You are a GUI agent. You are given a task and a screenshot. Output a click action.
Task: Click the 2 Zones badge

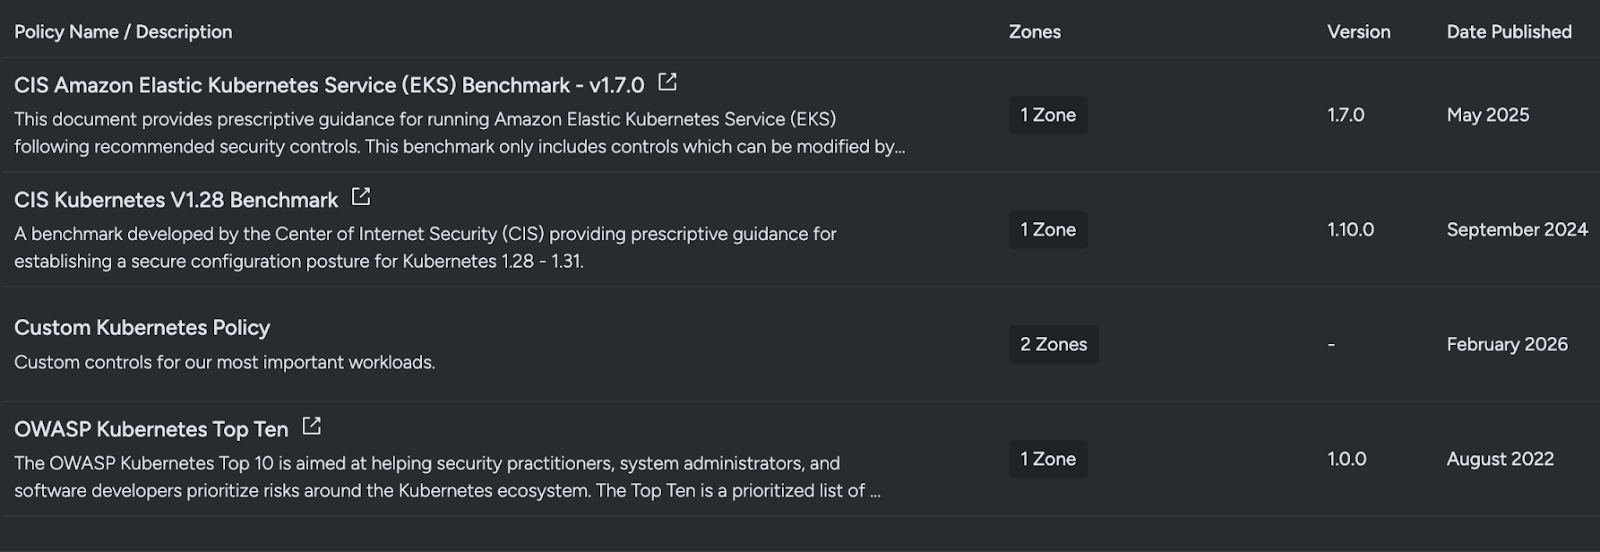pos(1053,344)
